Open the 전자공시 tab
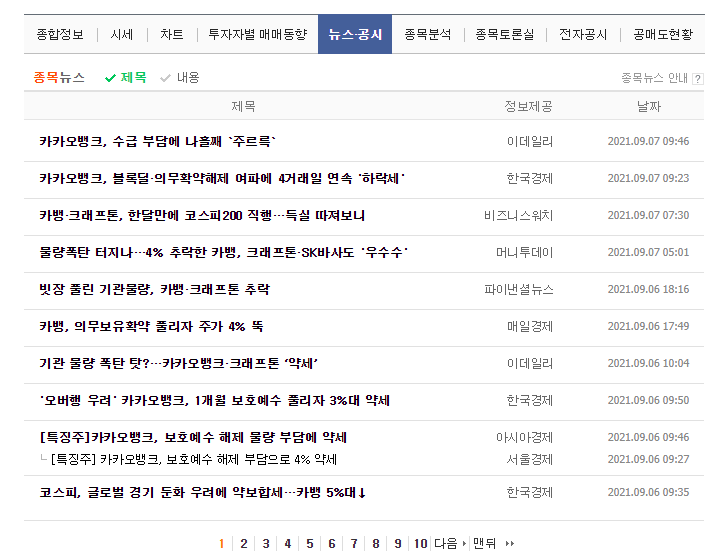717x556 pixels. click(583, 34)
